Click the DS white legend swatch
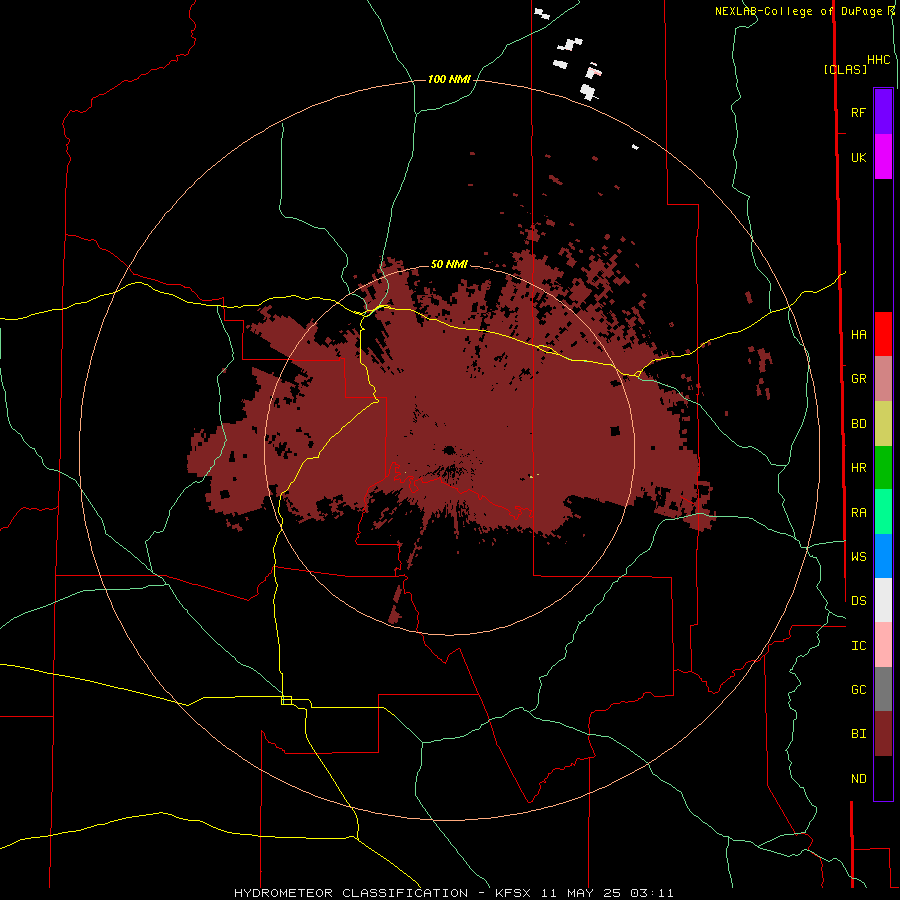The image size is (900, 900). (x=883, y=600)
